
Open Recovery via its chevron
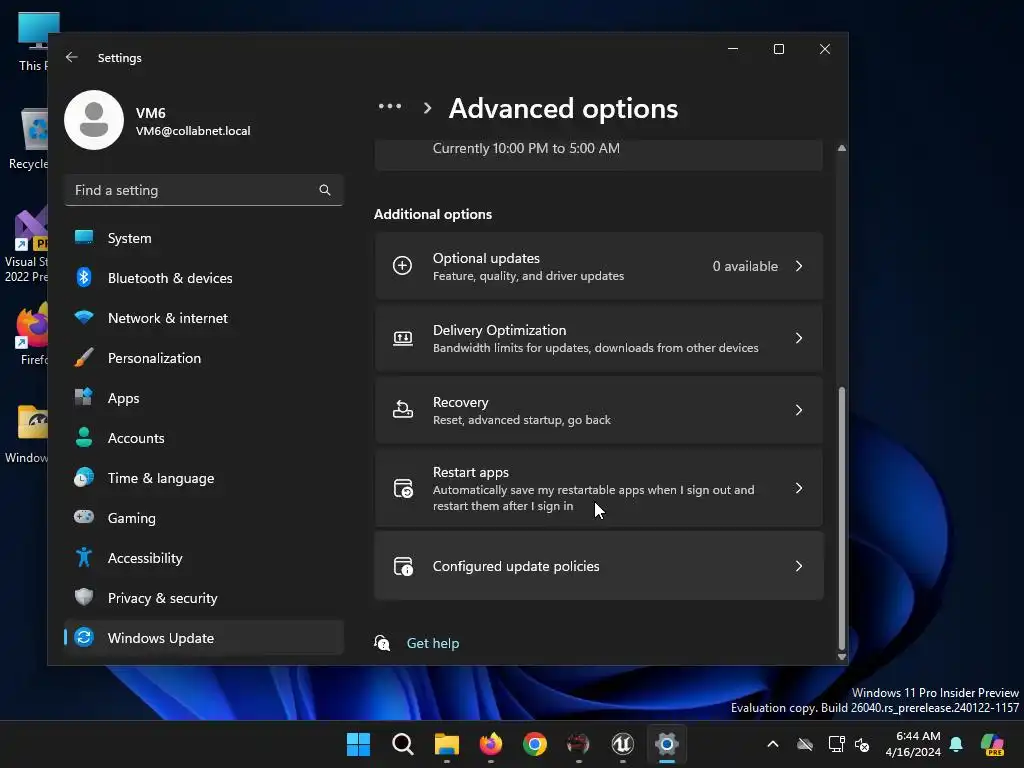tap(799, 409)
